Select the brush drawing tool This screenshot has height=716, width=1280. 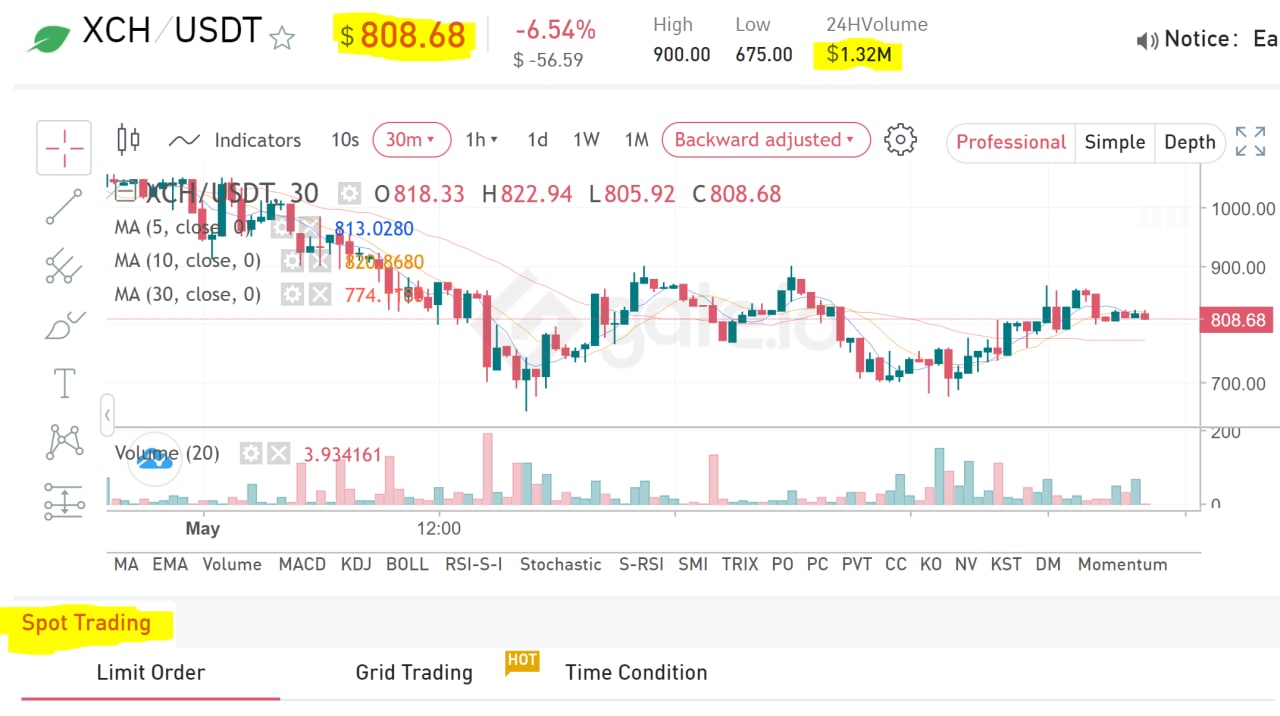click(x=64, y=325)
